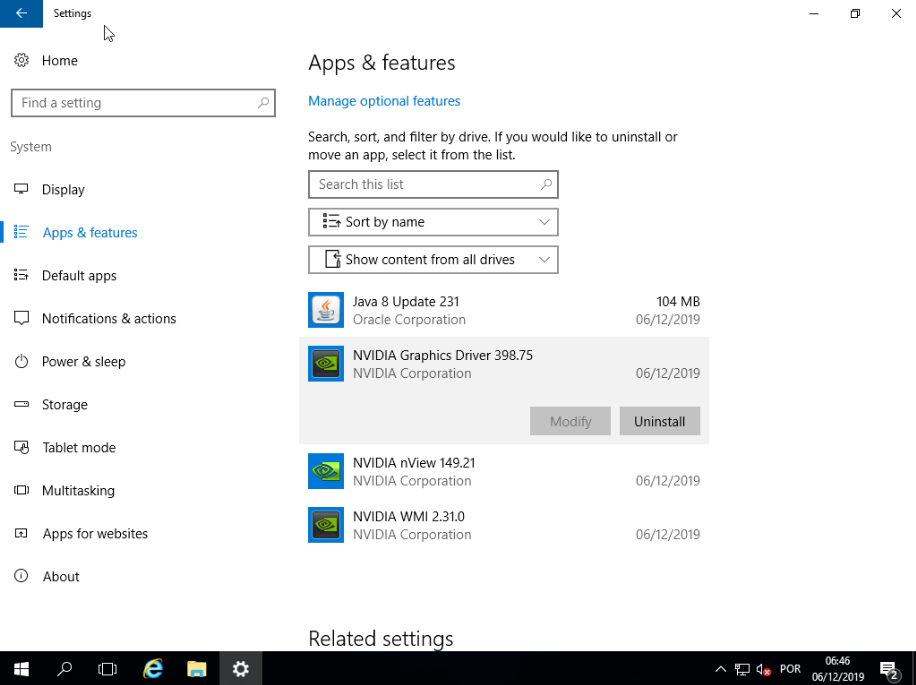This screenshot has width=916, height=685.
Task: Open Manage optional features link
Action: click(x=384, y=101)
